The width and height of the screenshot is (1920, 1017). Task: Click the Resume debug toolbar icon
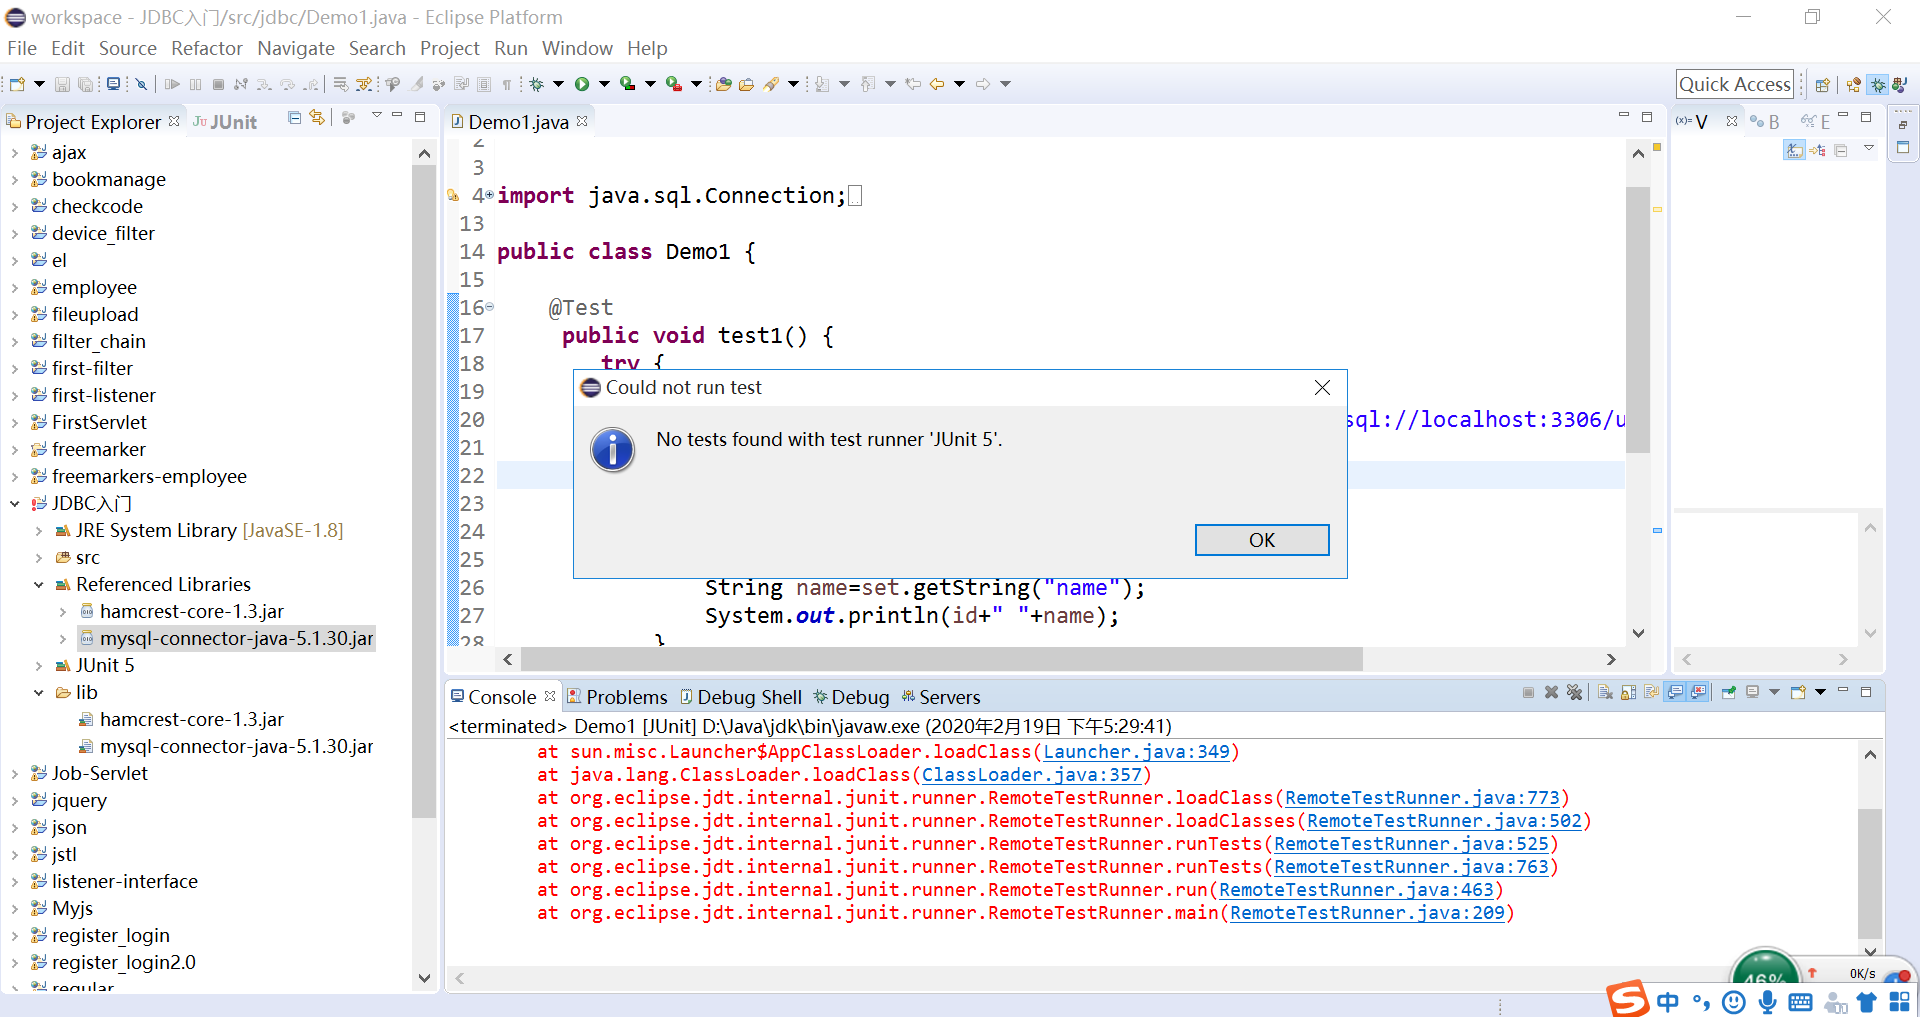[172, 84]
